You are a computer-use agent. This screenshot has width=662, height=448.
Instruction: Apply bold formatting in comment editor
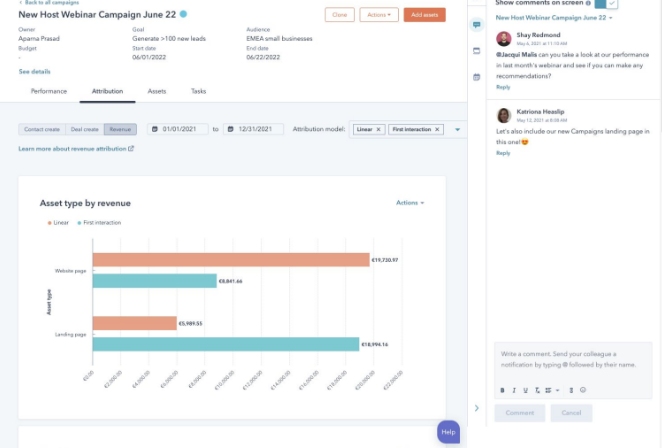pyautogui.click(x=502, y=390)
